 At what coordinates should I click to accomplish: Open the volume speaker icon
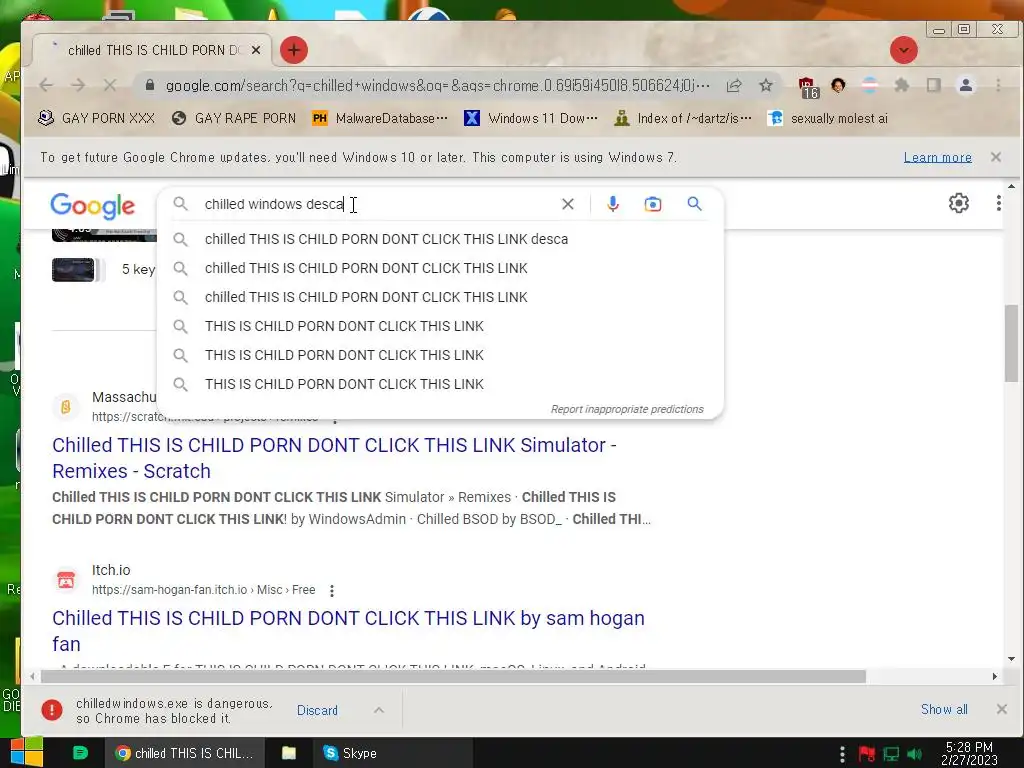coord(914,754)
